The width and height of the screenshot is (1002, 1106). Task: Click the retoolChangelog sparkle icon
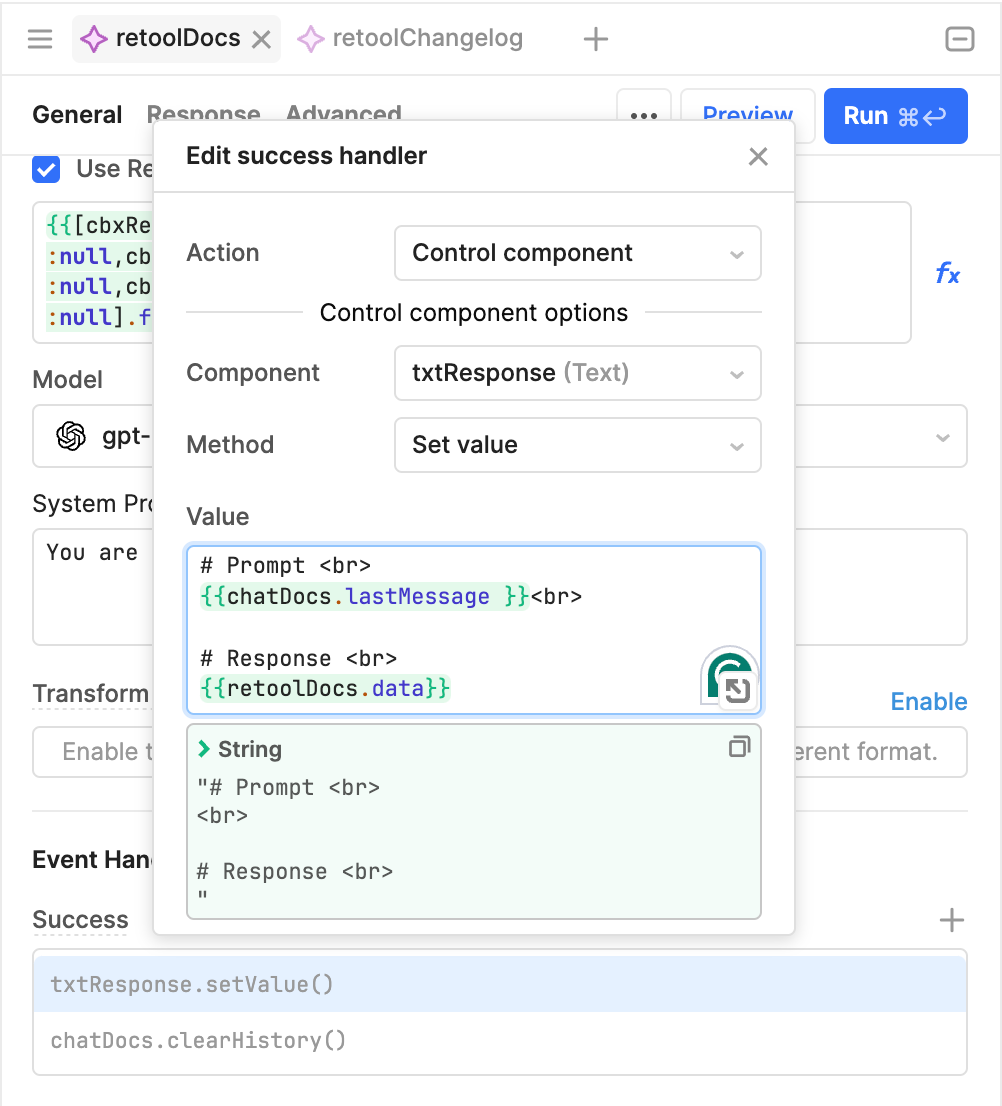click(310, 39)
